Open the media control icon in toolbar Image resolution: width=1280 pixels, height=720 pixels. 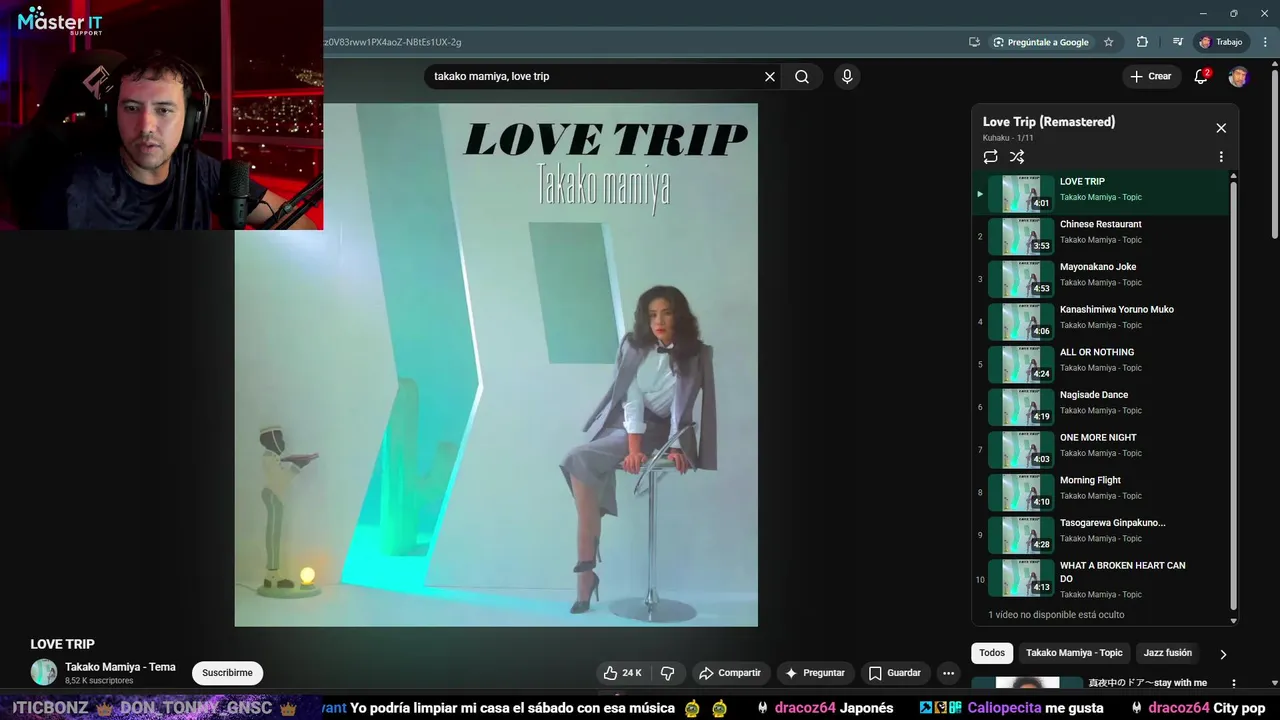tap(1178, 42)
